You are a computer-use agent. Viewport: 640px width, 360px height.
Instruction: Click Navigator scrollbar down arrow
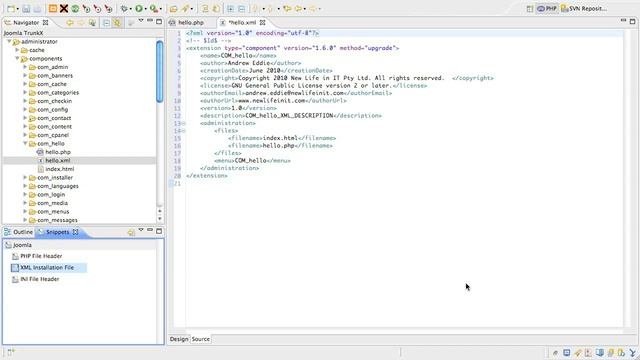coord(160,218)
